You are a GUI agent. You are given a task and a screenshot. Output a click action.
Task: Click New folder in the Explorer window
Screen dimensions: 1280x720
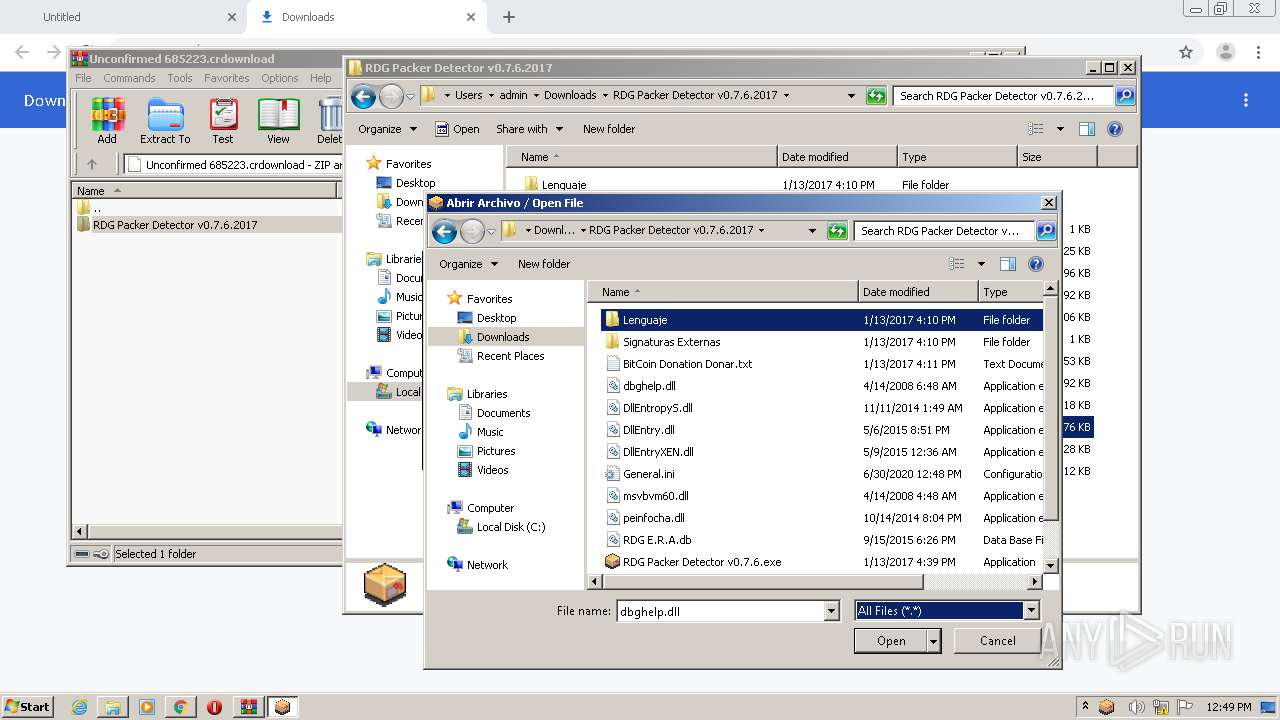(609, 129)
